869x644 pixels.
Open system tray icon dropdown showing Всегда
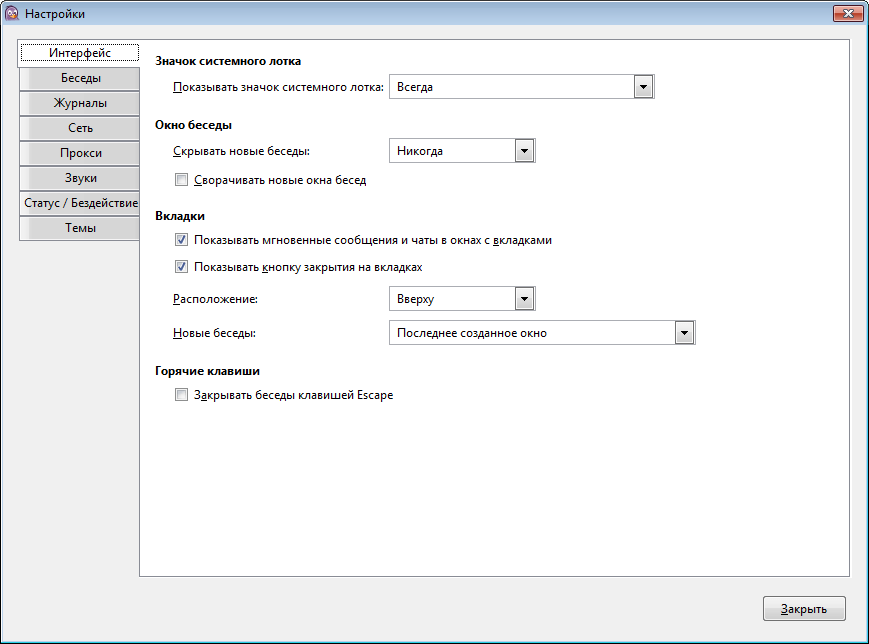(522, 87)
